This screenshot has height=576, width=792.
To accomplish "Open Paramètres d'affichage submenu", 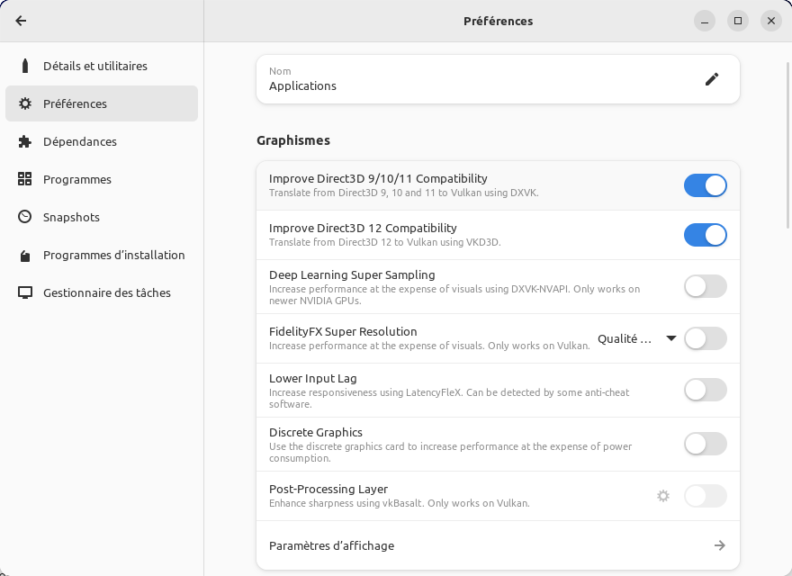I will tap(497, 546).
